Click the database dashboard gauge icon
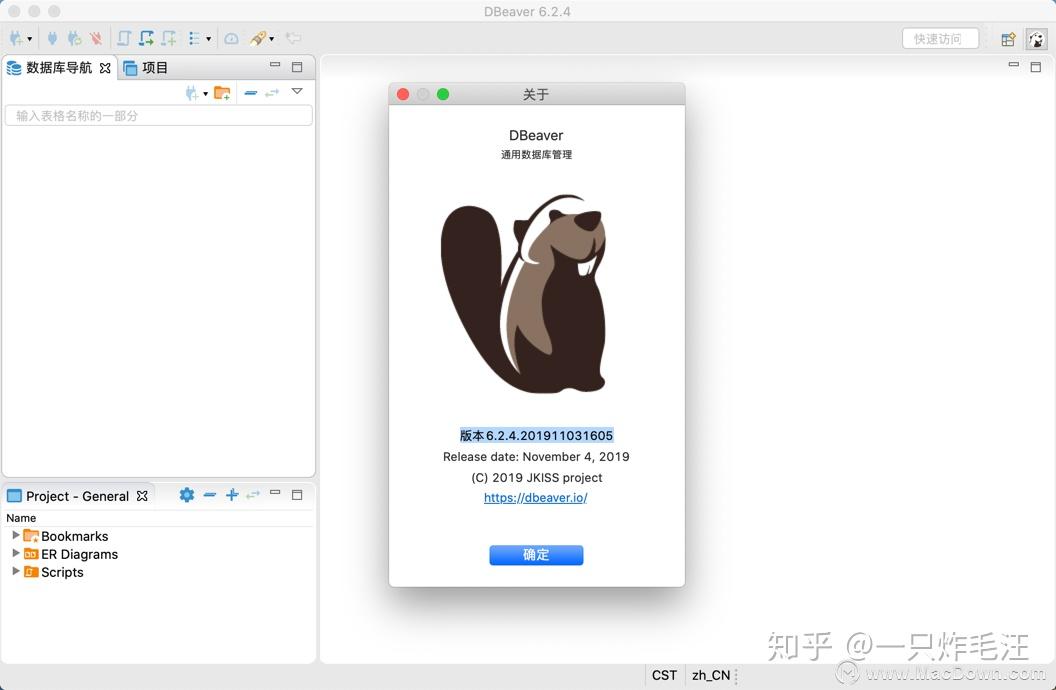 tap(230, 37)
